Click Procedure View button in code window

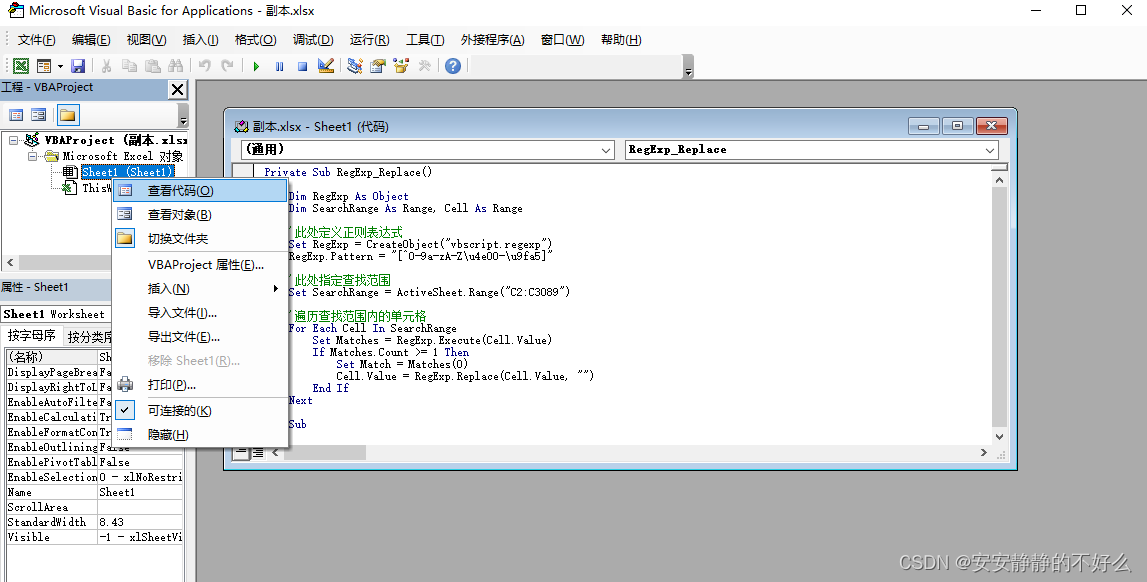point(241,453)
